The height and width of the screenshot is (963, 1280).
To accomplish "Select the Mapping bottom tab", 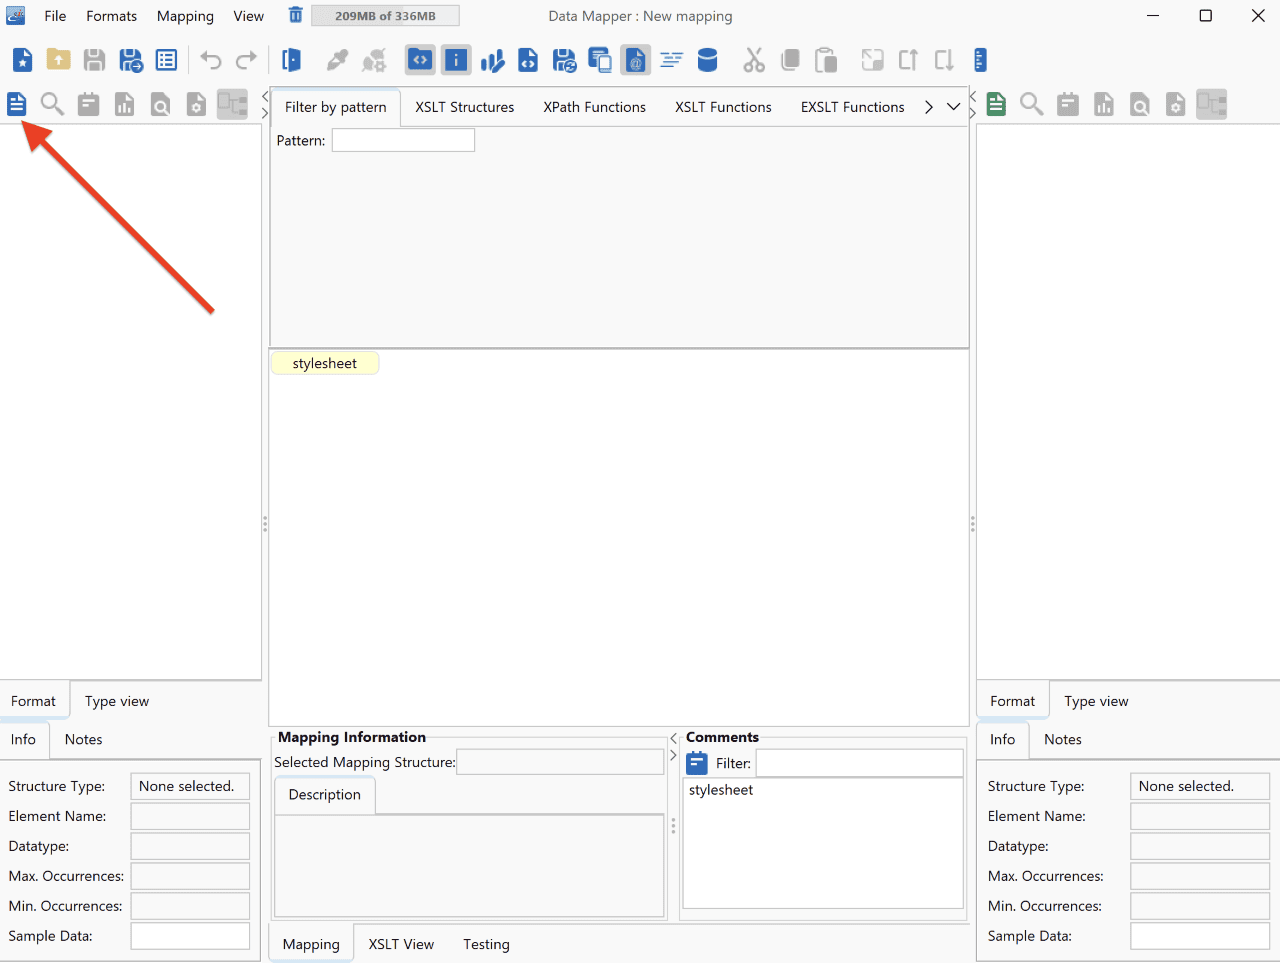I will point(311,944).
